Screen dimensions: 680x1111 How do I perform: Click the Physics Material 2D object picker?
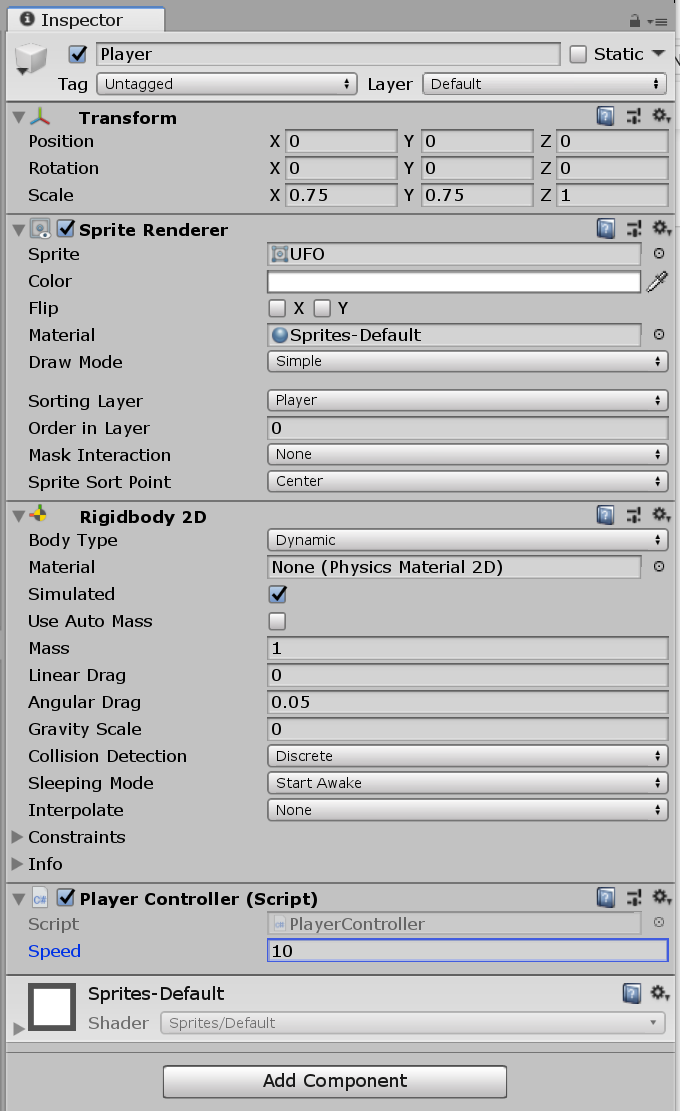pyautogui.click(x=659, y=567)
